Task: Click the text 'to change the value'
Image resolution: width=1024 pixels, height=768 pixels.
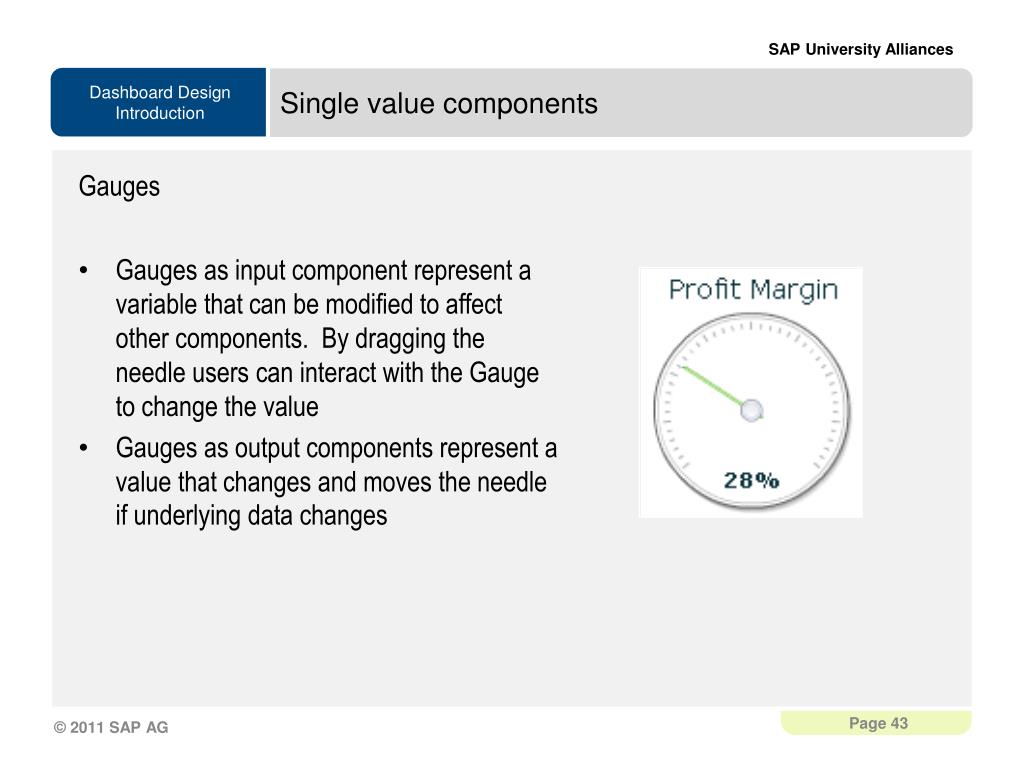Action: click(217, 407)
